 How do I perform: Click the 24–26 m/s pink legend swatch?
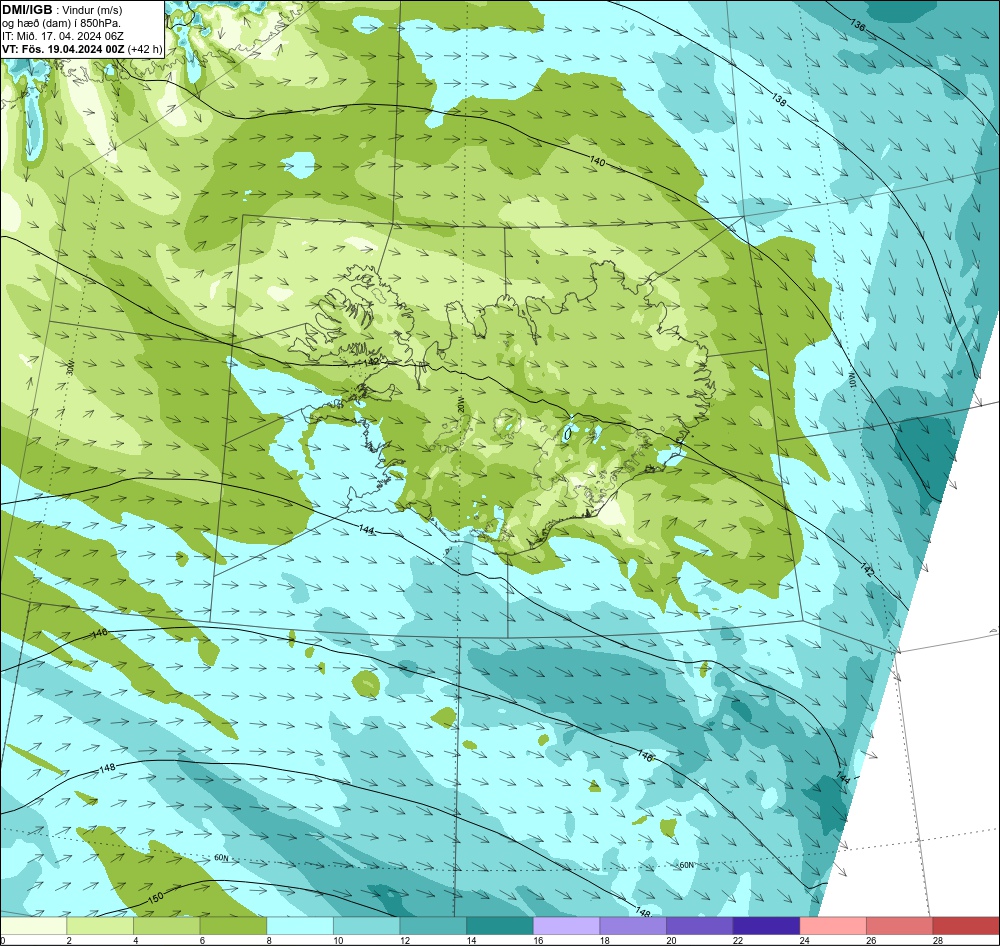point(833,926)
